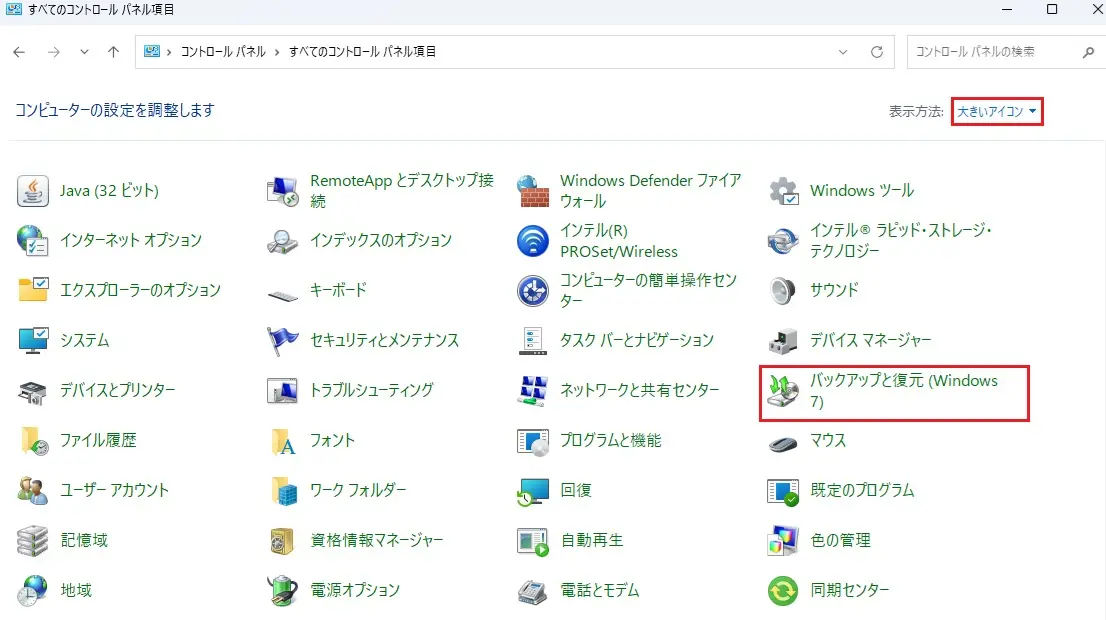Click the 色の管理 icon

(x=783, y=541)
